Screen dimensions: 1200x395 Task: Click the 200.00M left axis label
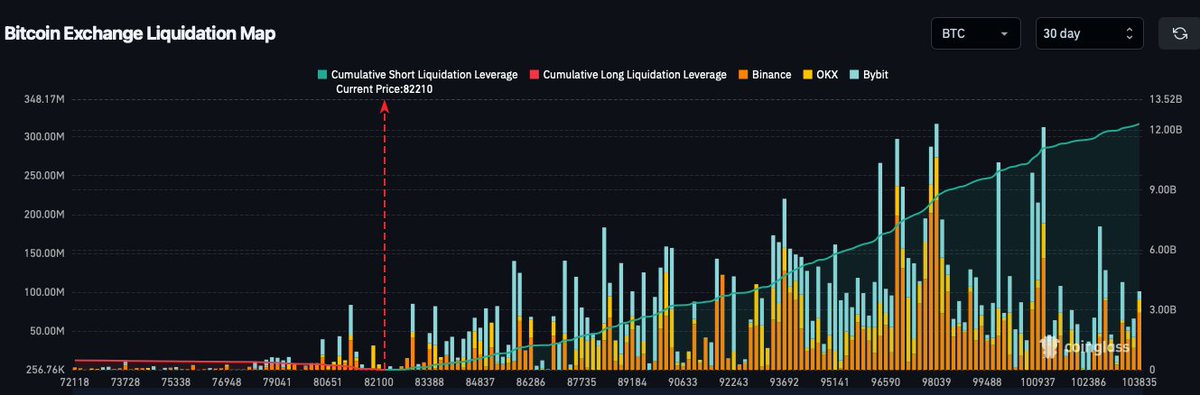pyautogui.click(x=43, y=214)
